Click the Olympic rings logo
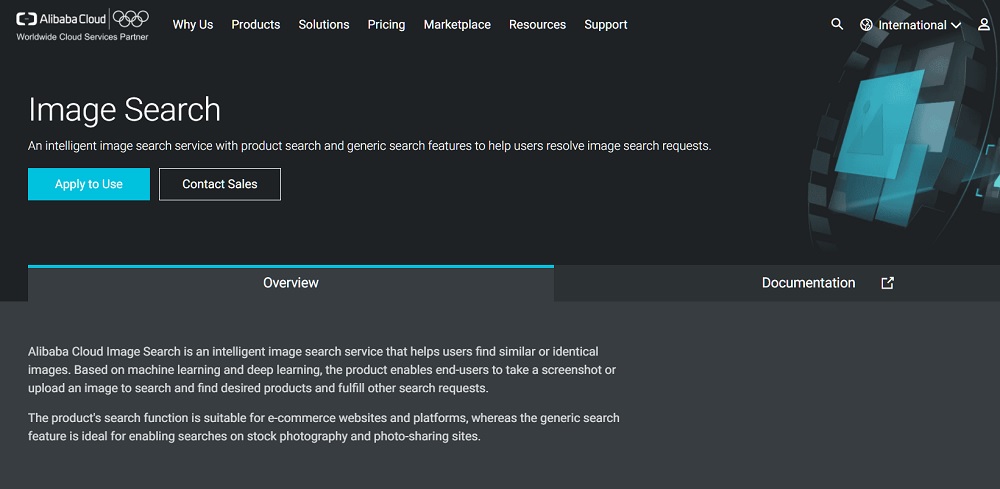This screenshot has width=1000, height=489. [131, 18]
